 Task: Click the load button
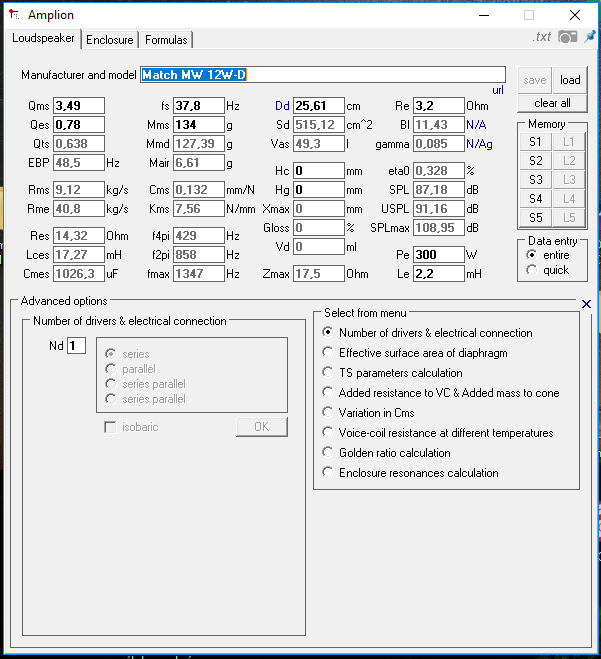[570, 80]
